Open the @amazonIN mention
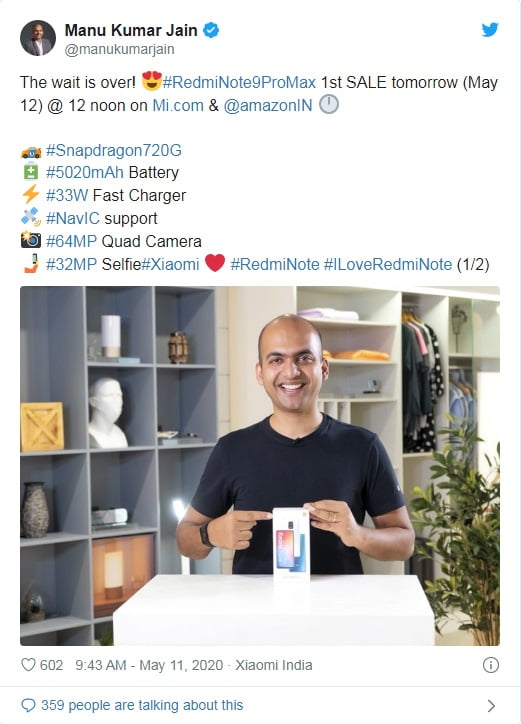 click(268, 105)
